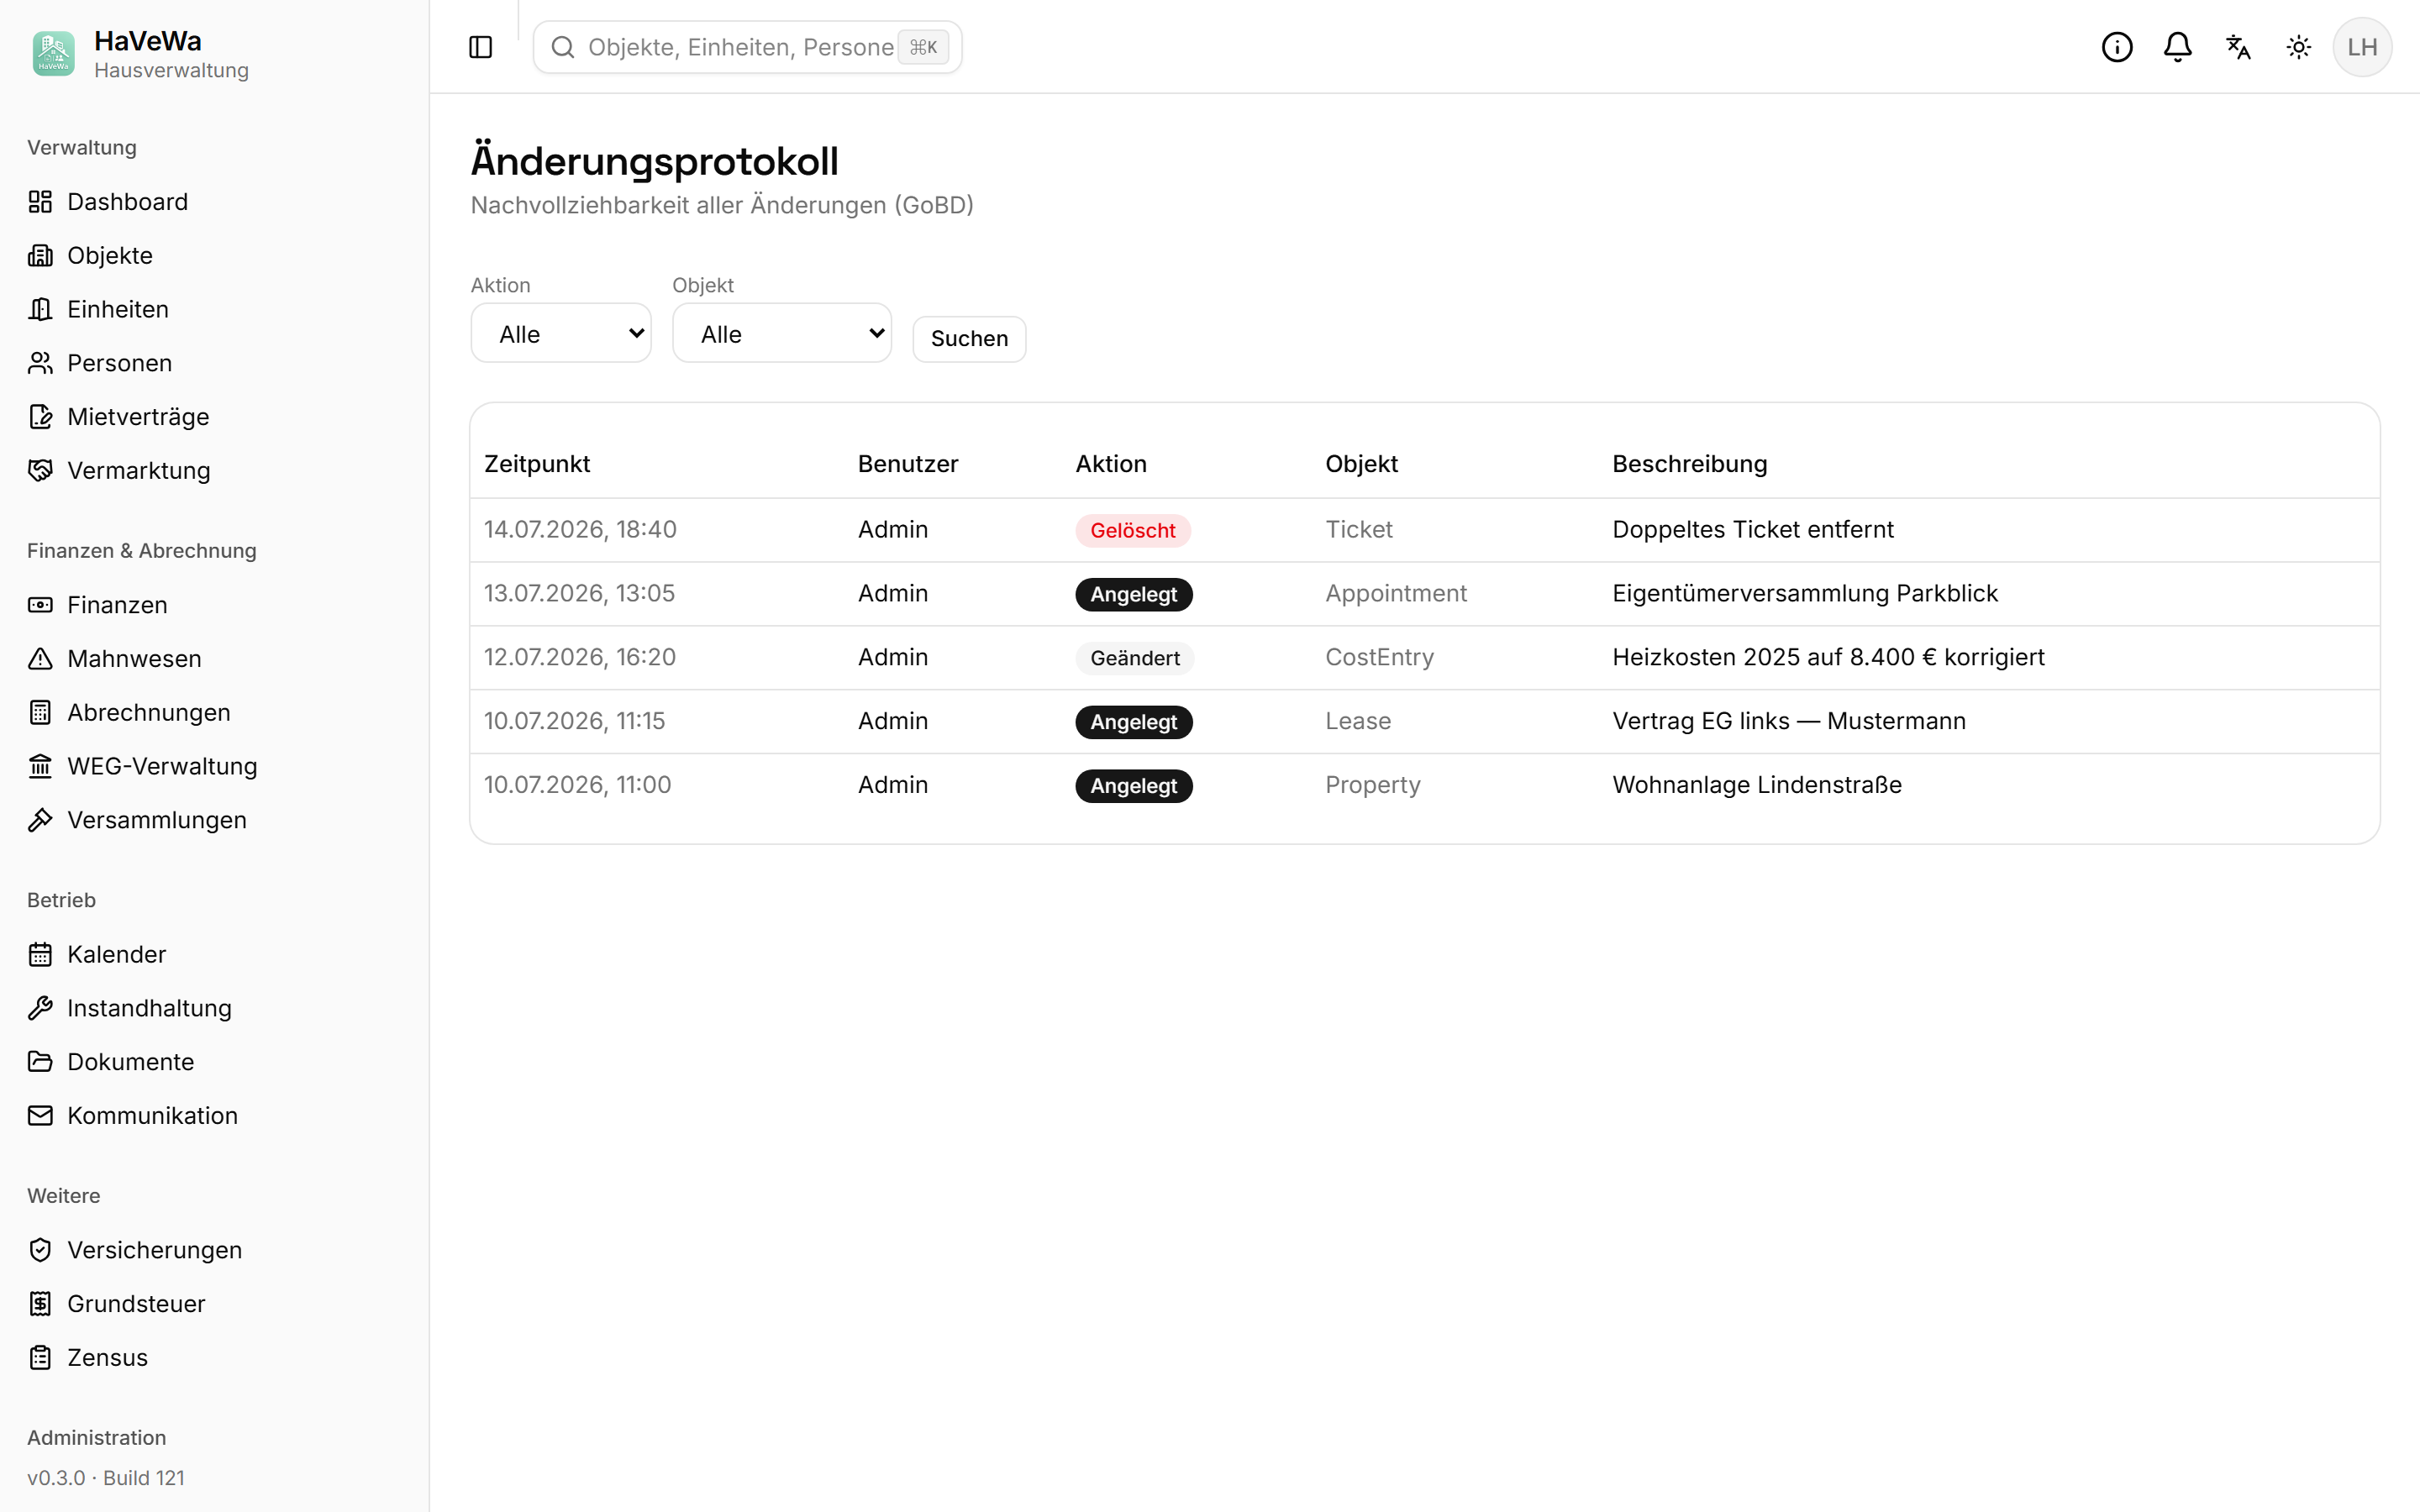
Task: Click the Suchen button
Action: pos(969,339)
